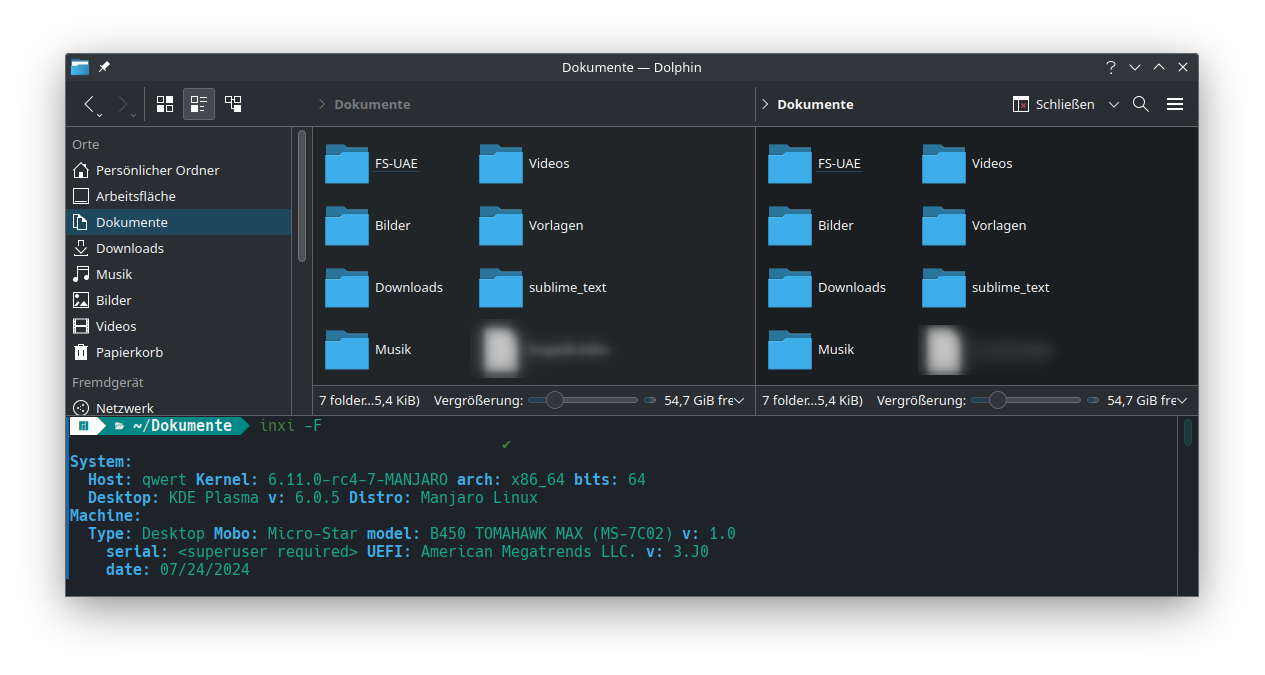The image size is (1265, 675).
Task: Click the terminal panel scrollbar
Action: coord(1188,432)
